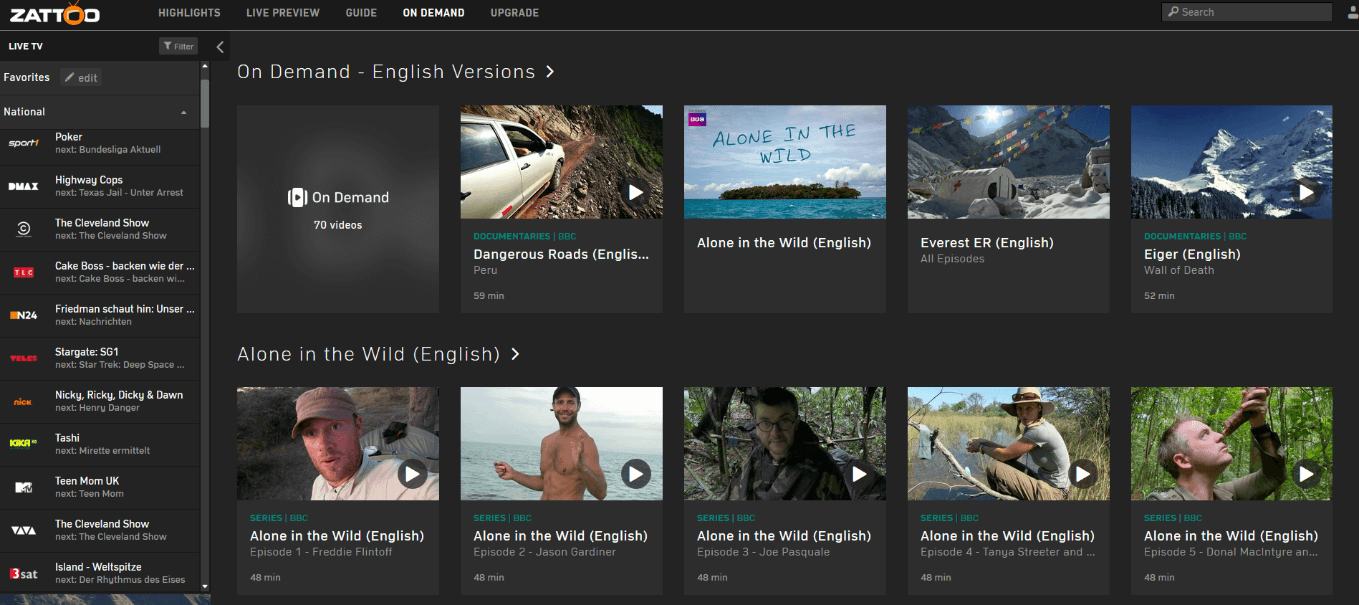
Task: Expand On Demand - English Versions section
Action: tap(396, 72)
